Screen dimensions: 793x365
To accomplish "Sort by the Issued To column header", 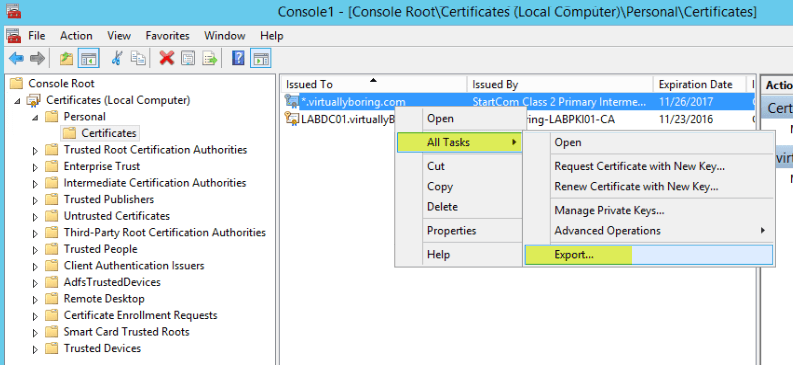I will coord(374,84).
